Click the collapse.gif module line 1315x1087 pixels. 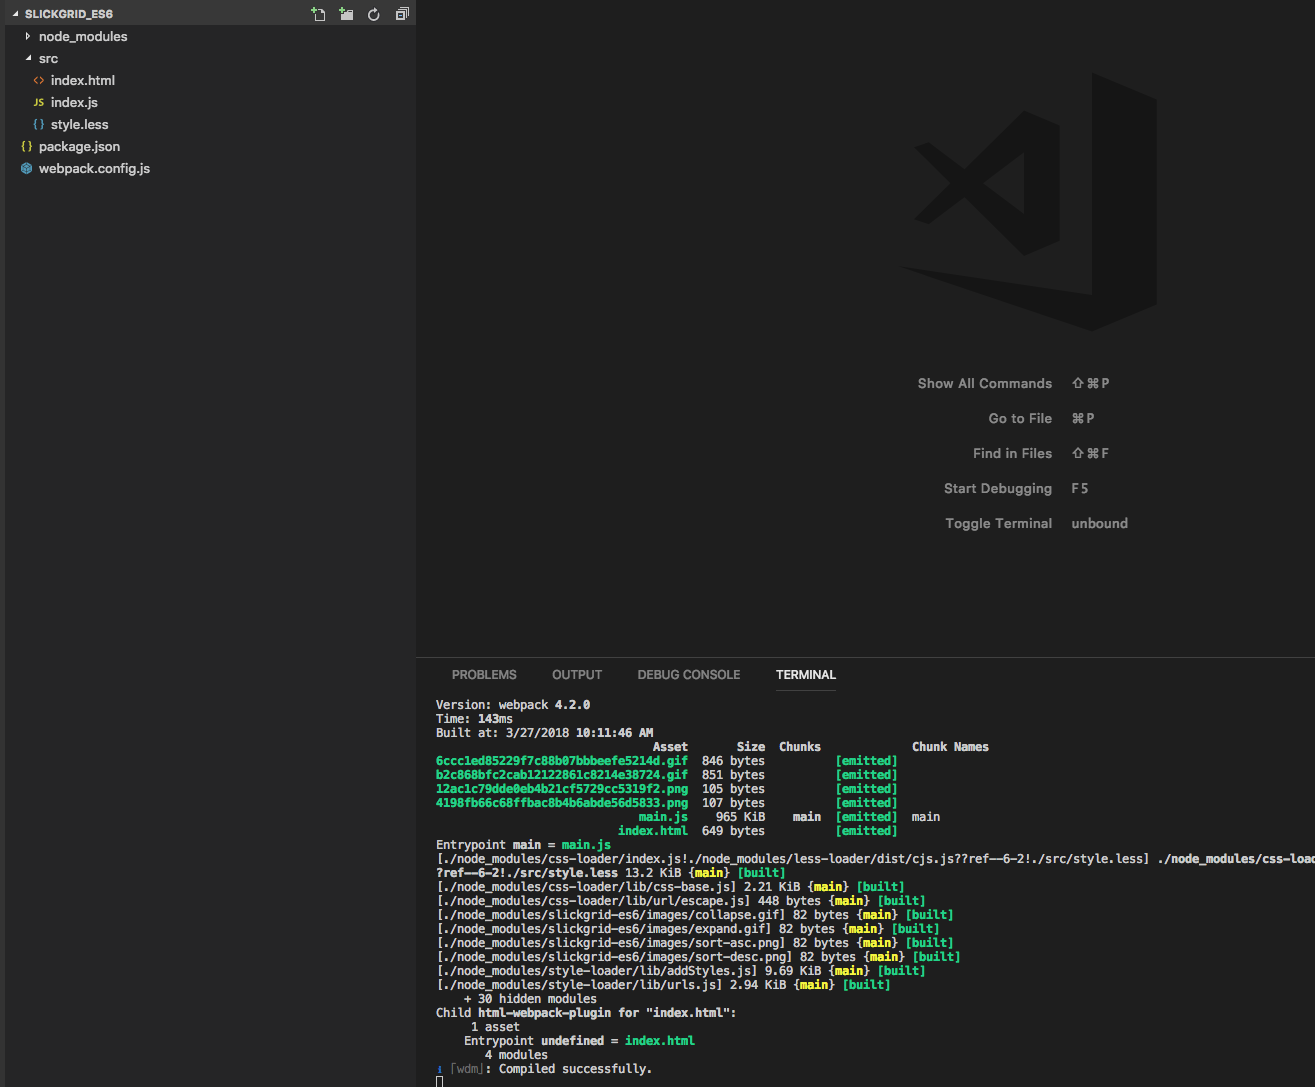coord(694,915)
